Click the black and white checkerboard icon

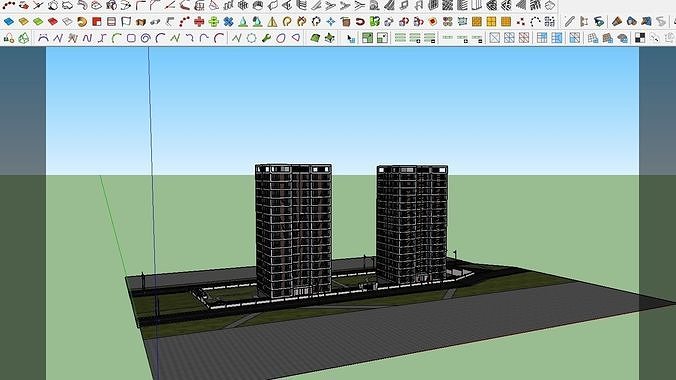(x=640, y=38)
